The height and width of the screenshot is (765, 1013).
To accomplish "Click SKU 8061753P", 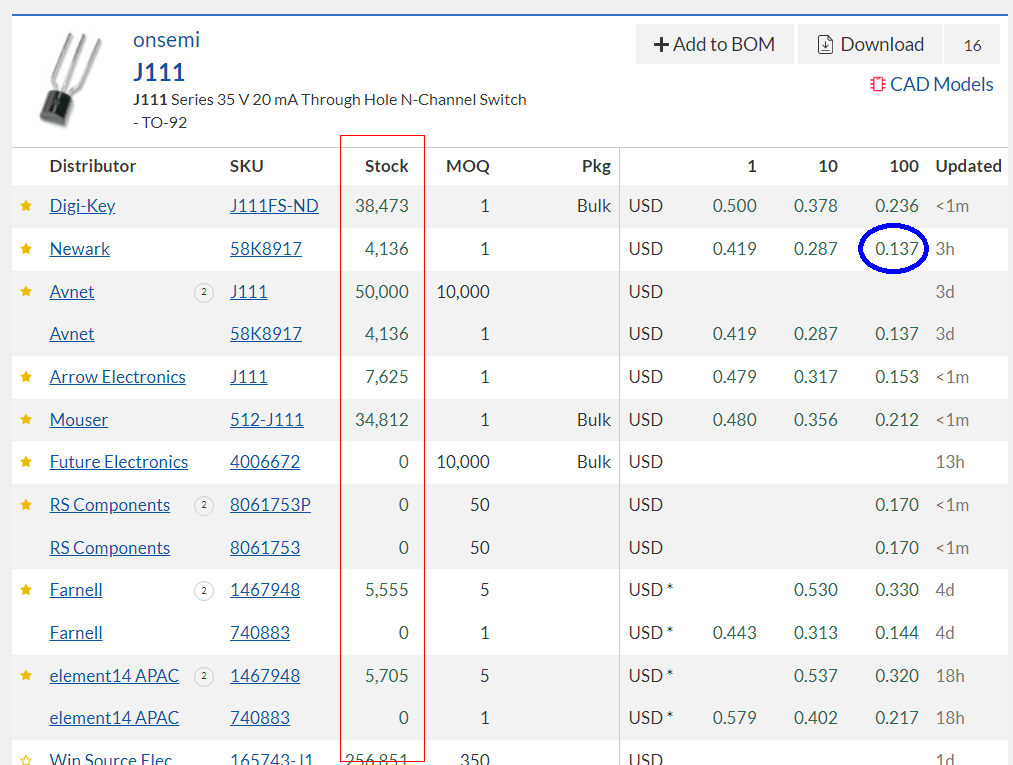I will pyautogui.click(x=270, y=505).
